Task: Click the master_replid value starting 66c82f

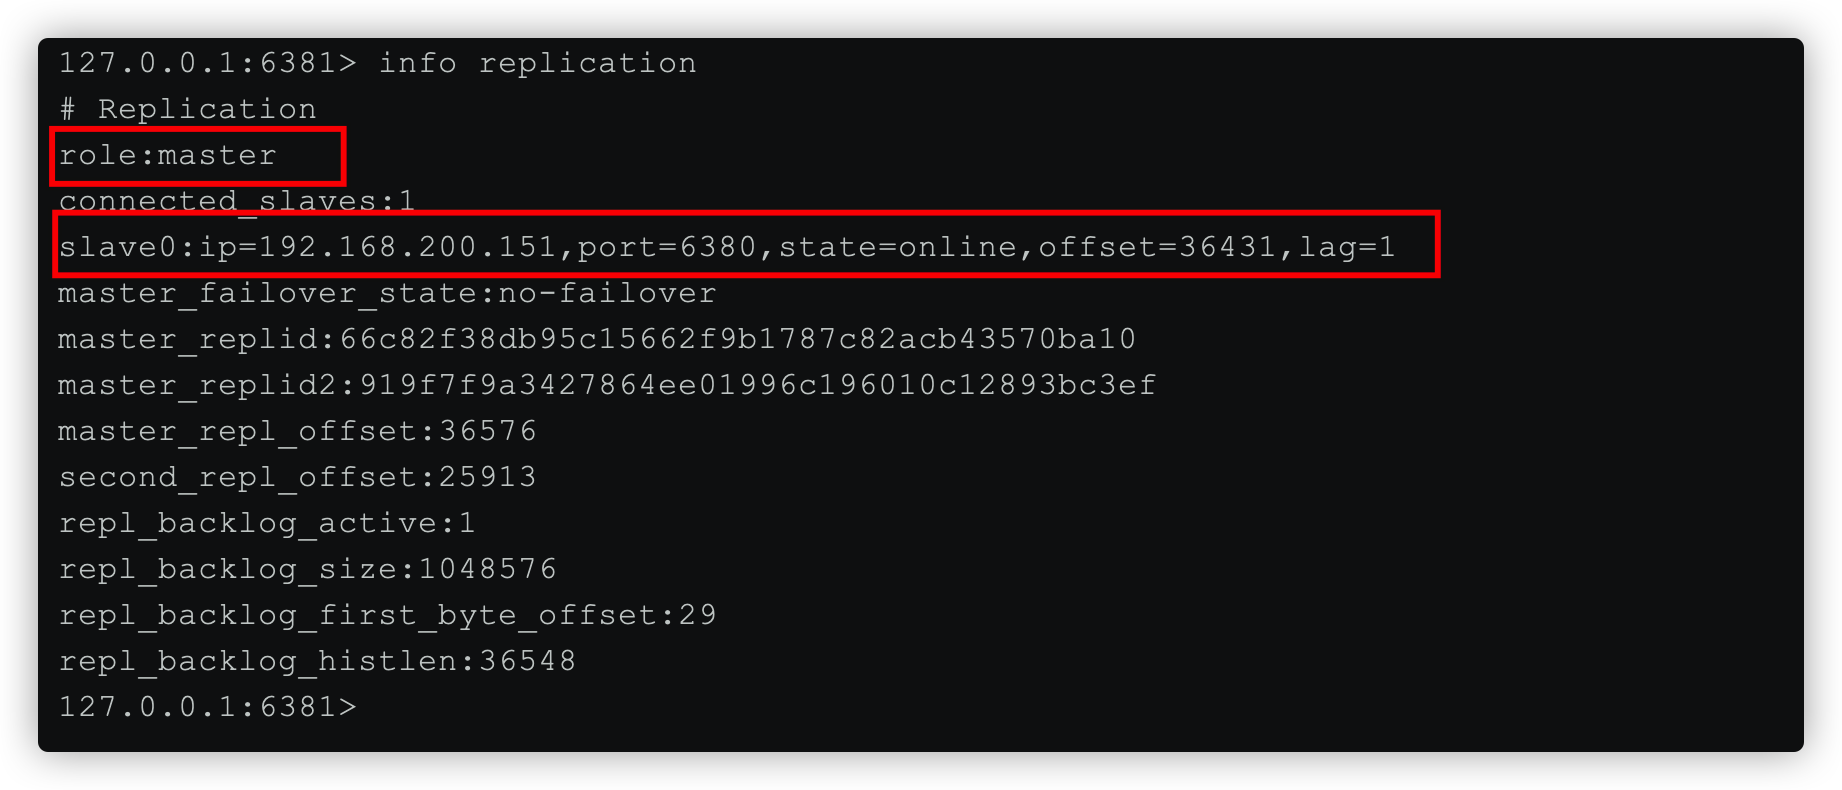Action: coord(737,339)
